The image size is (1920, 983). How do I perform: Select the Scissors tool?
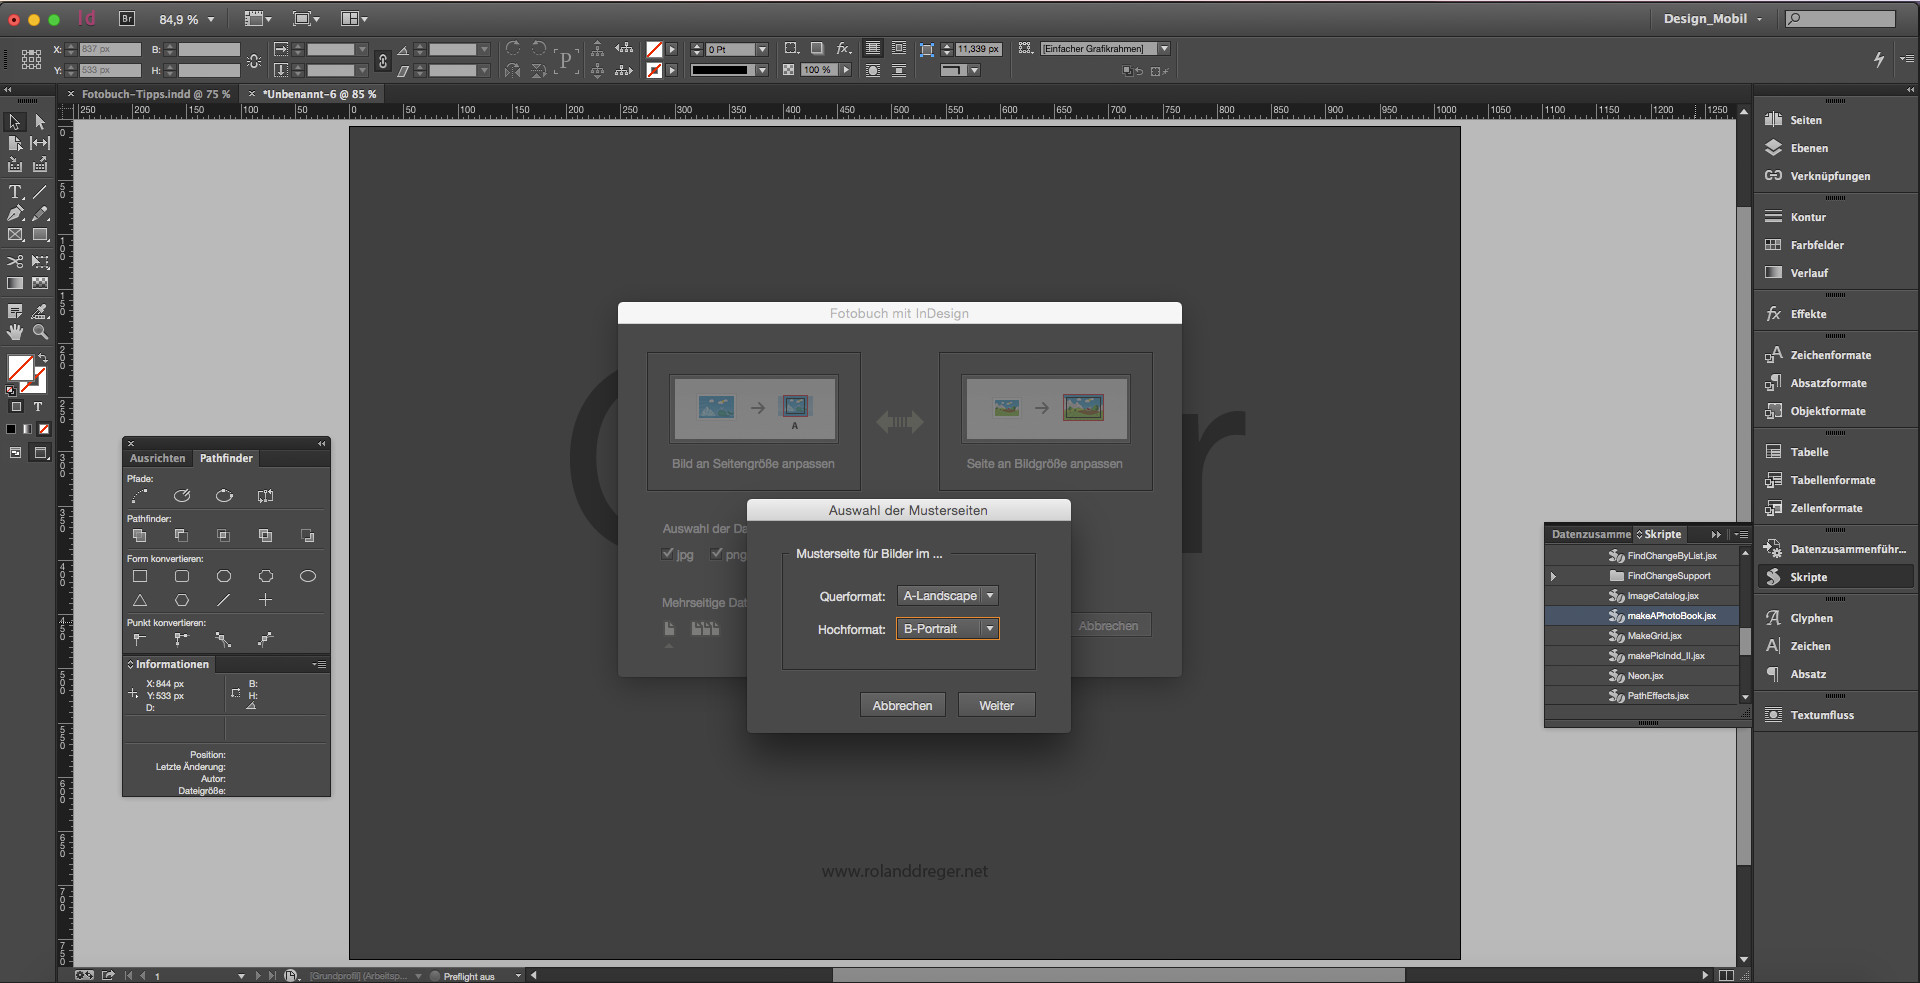tap(15, 261)
